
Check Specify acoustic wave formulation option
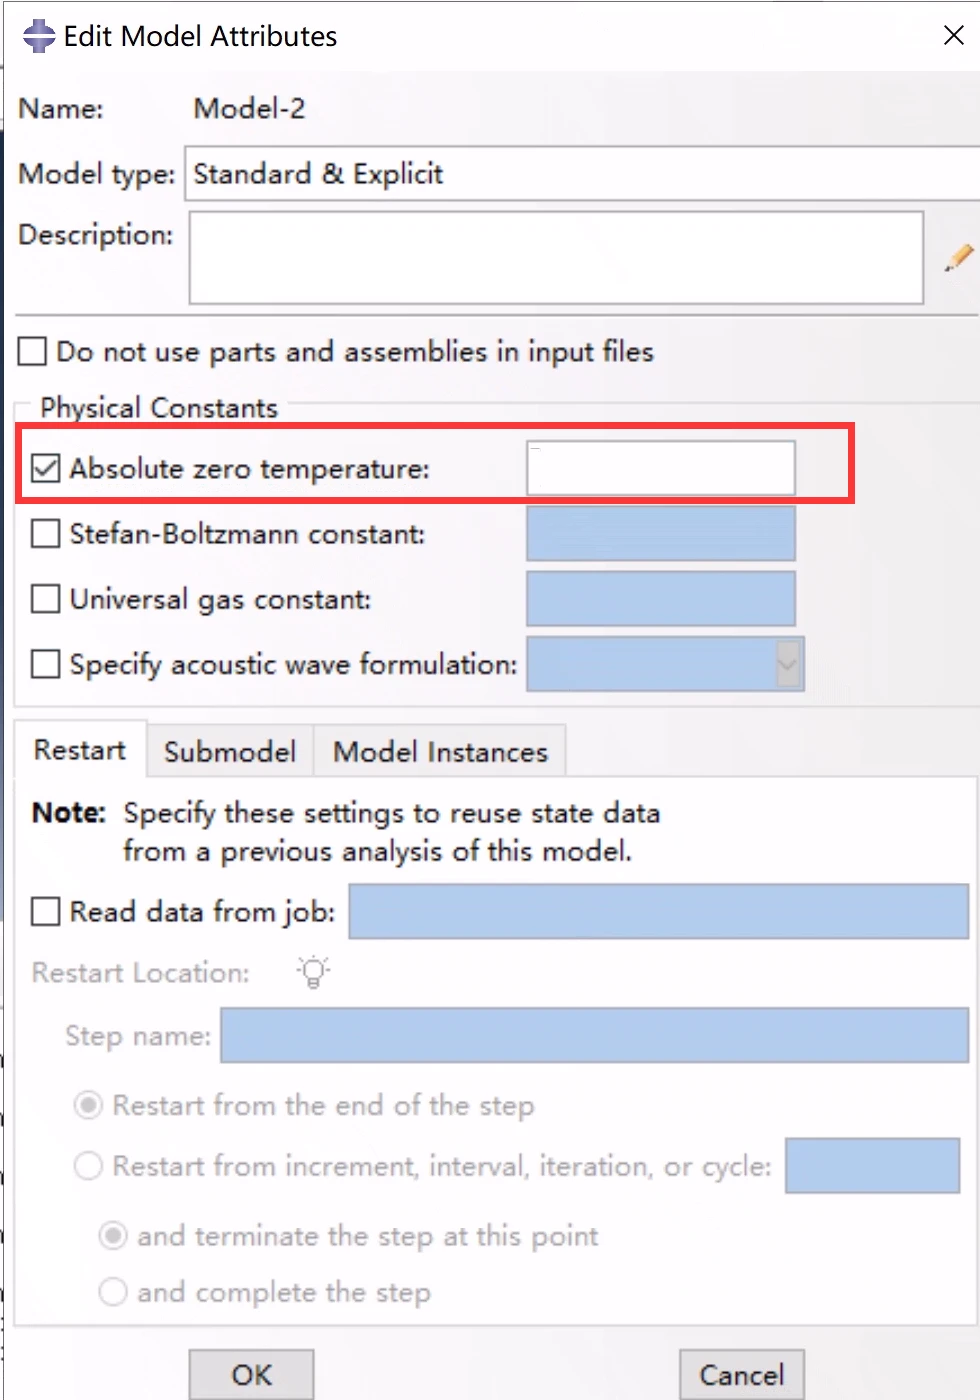click(46, 664)
